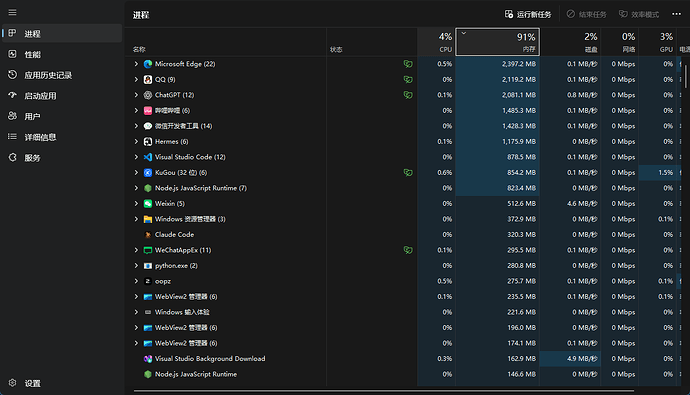The height and width of the screenshot is (395, 690).
Task: Open the hamburger navigation menu
Action: tap(12, 12)
